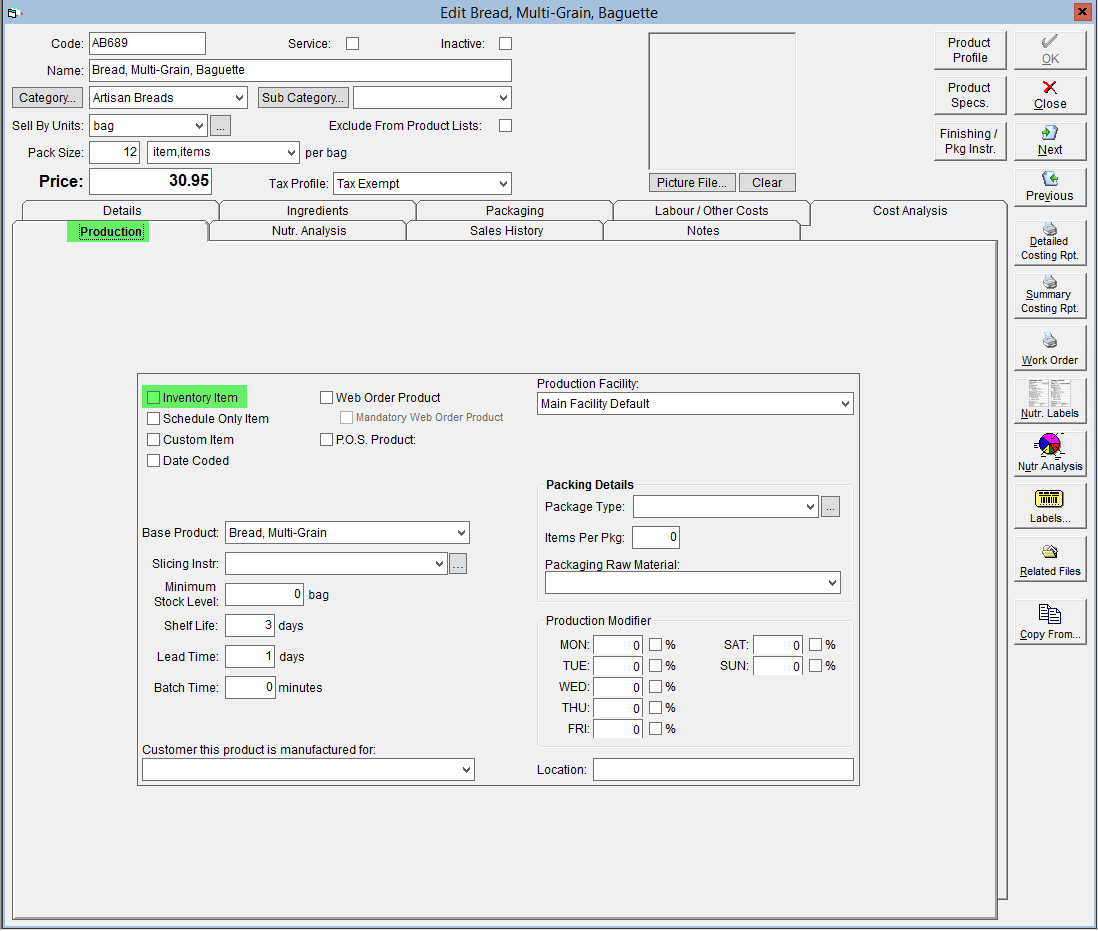Switch to the Notes tab
The width and height of the screenshot is (1098, 931).
703,231
